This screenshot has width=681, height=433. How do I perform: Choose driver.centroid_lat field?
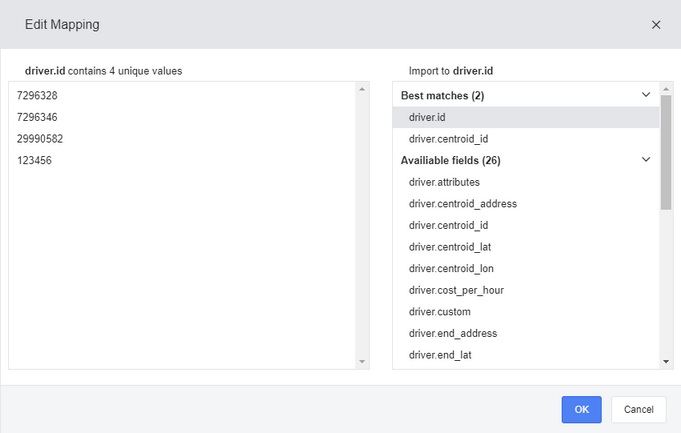click(x=526, y=247)
